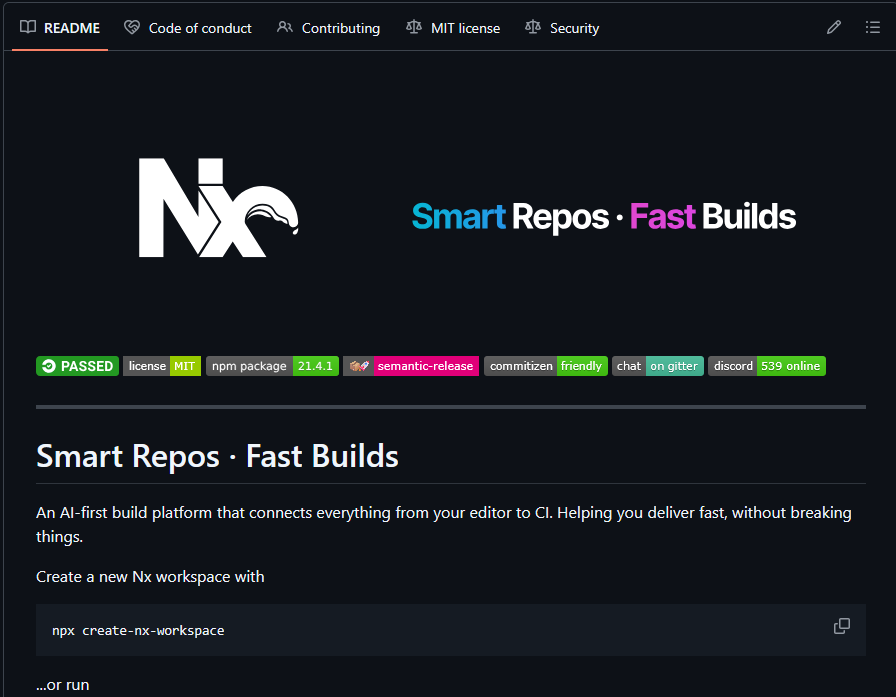Open the PASSED CI status badge
This screenshot has width=896, height=697.
click(x=77, y=366)
